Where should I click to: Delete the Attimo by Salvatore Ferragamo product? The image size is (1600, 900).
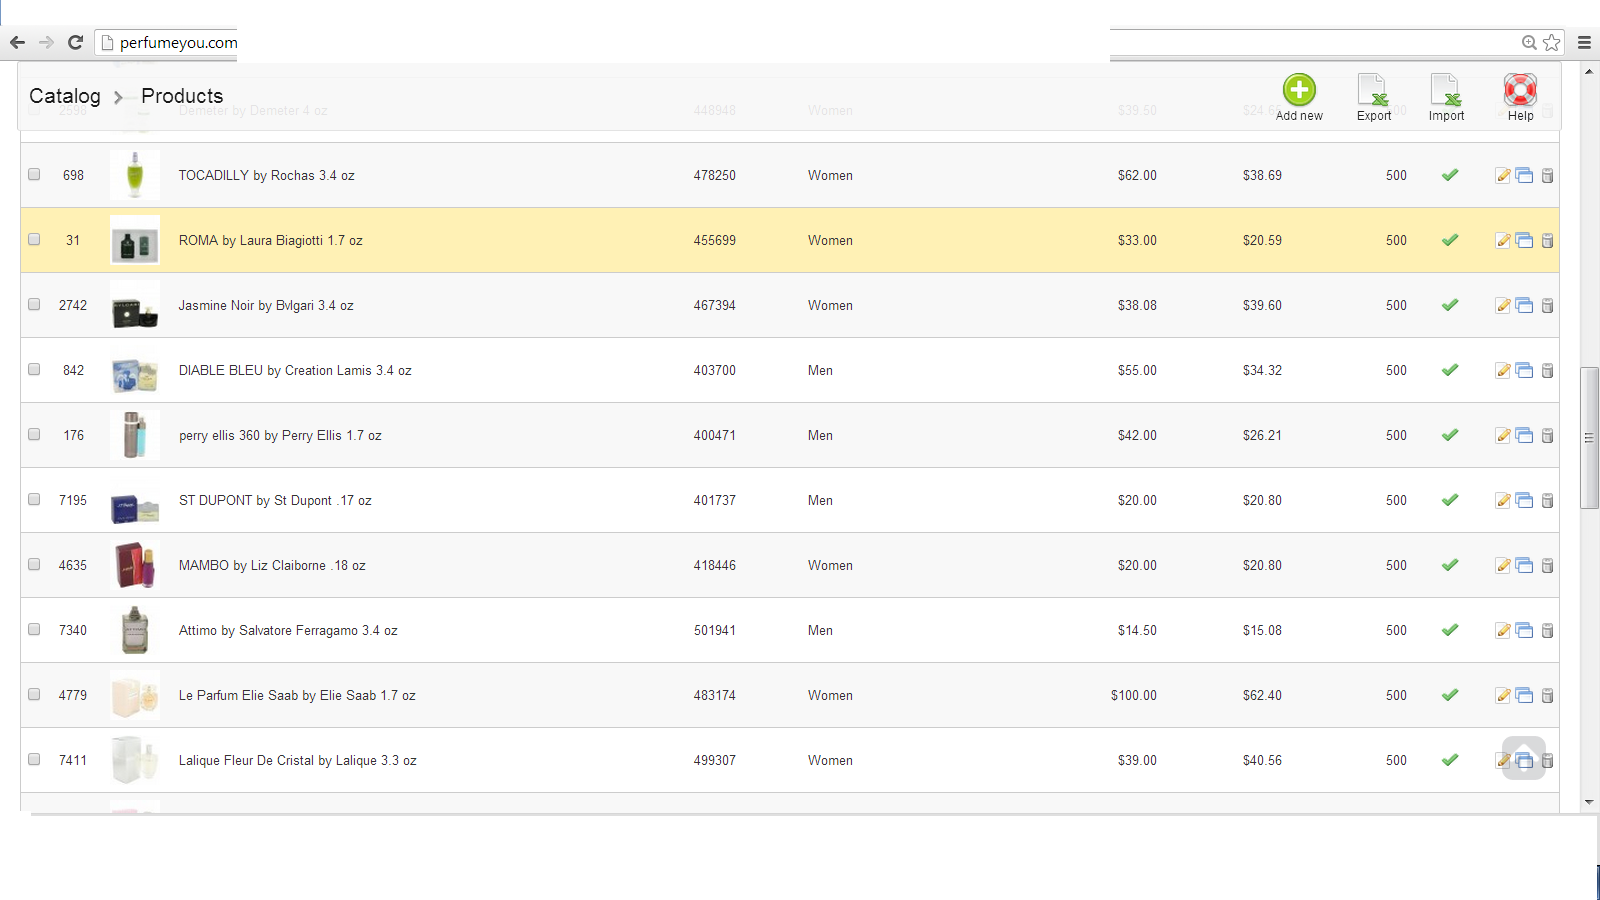(1547, 630)
